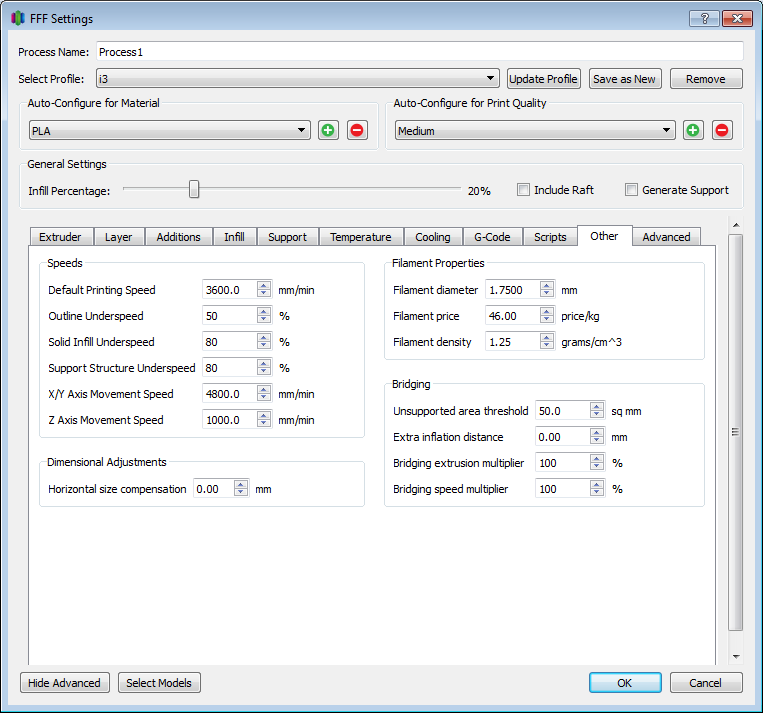
Task: Click the Remove profile button
Action: pos(706,79)
